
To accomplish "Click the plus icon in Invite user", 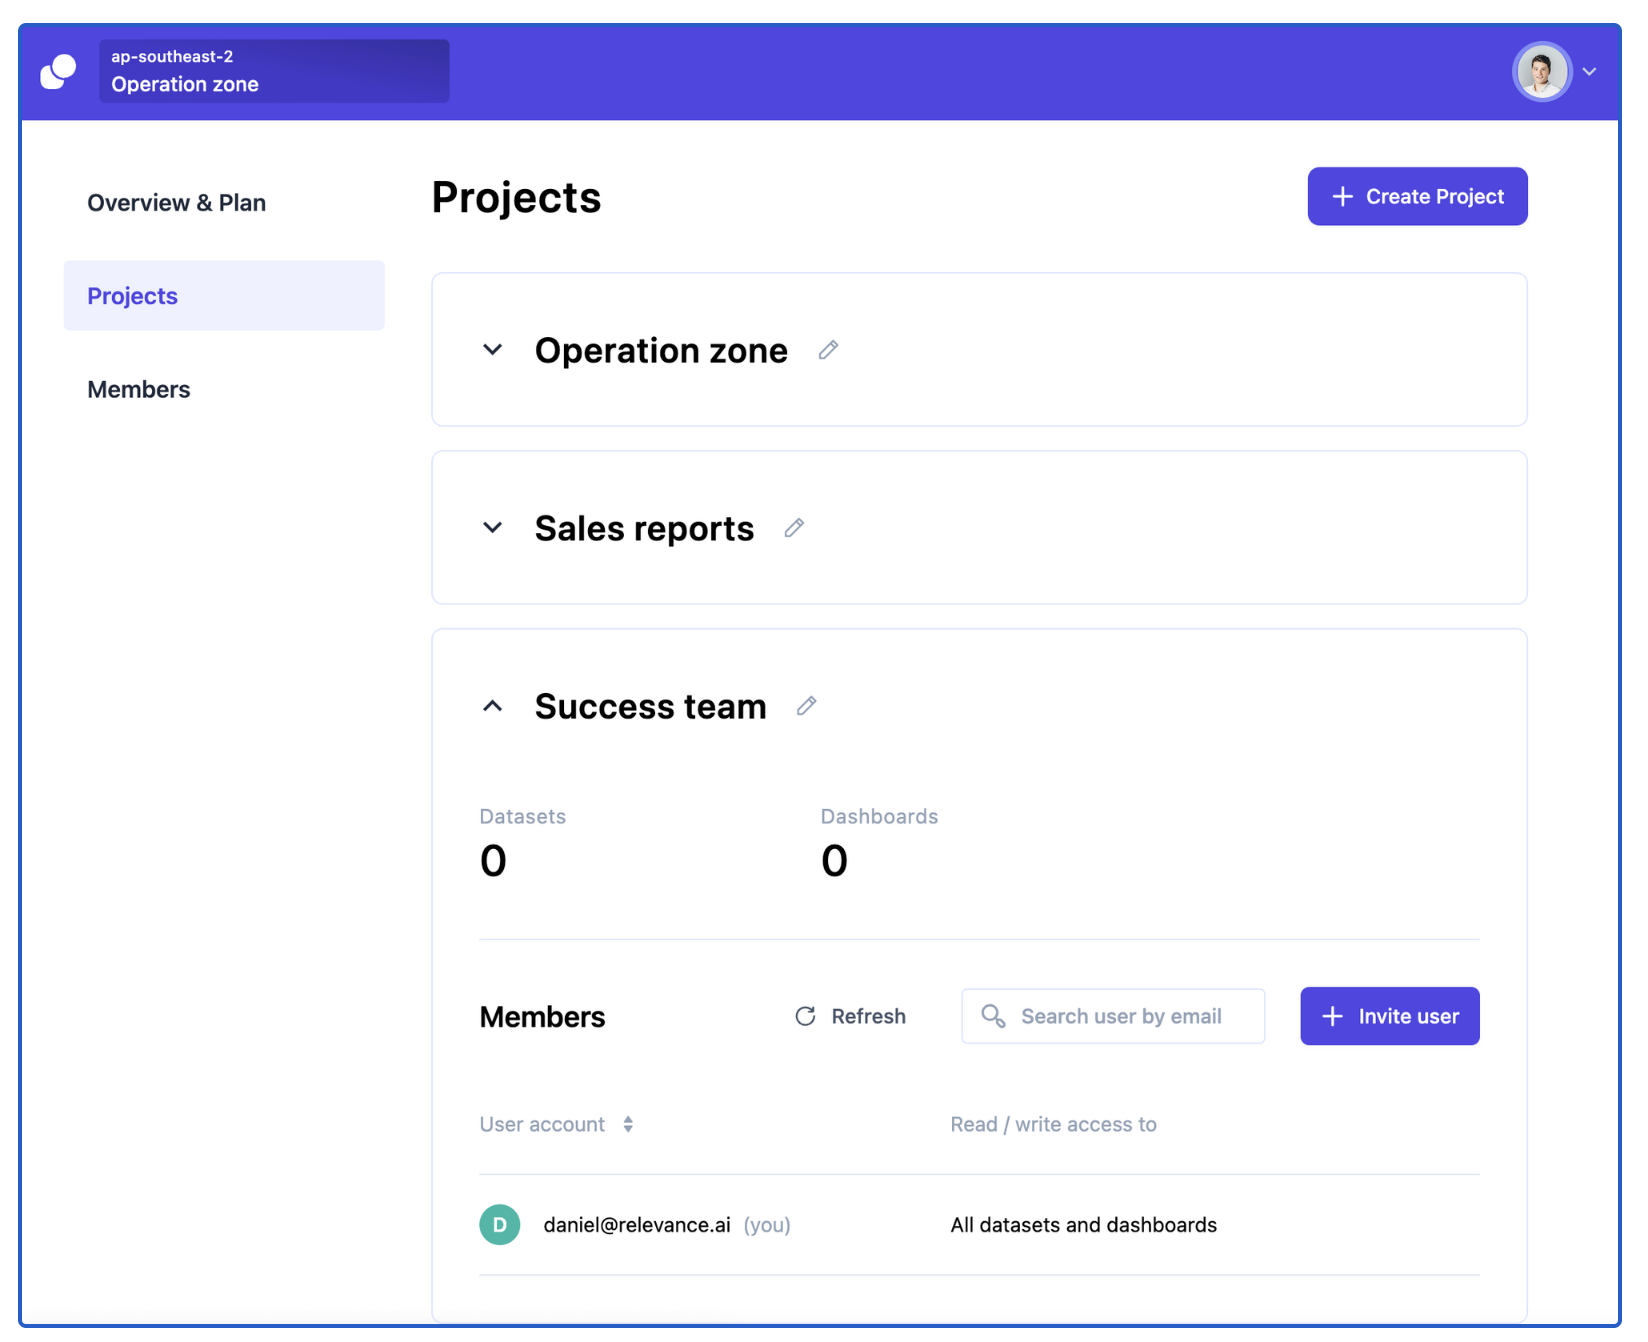I will tap(1332, 1016).
